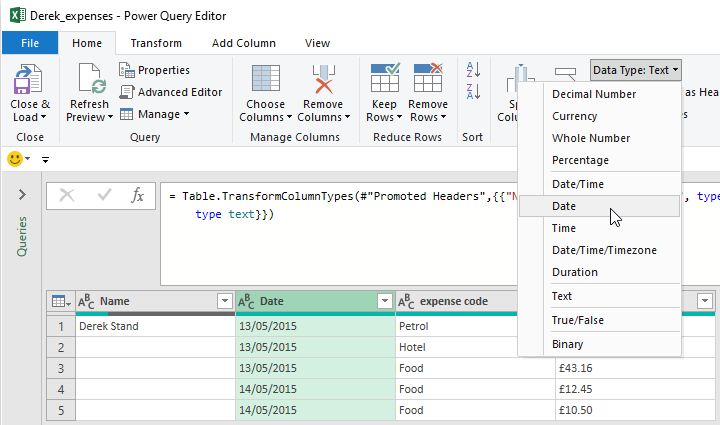Click the Keep Rows icon
720x425 pixels.
[385, 78]
